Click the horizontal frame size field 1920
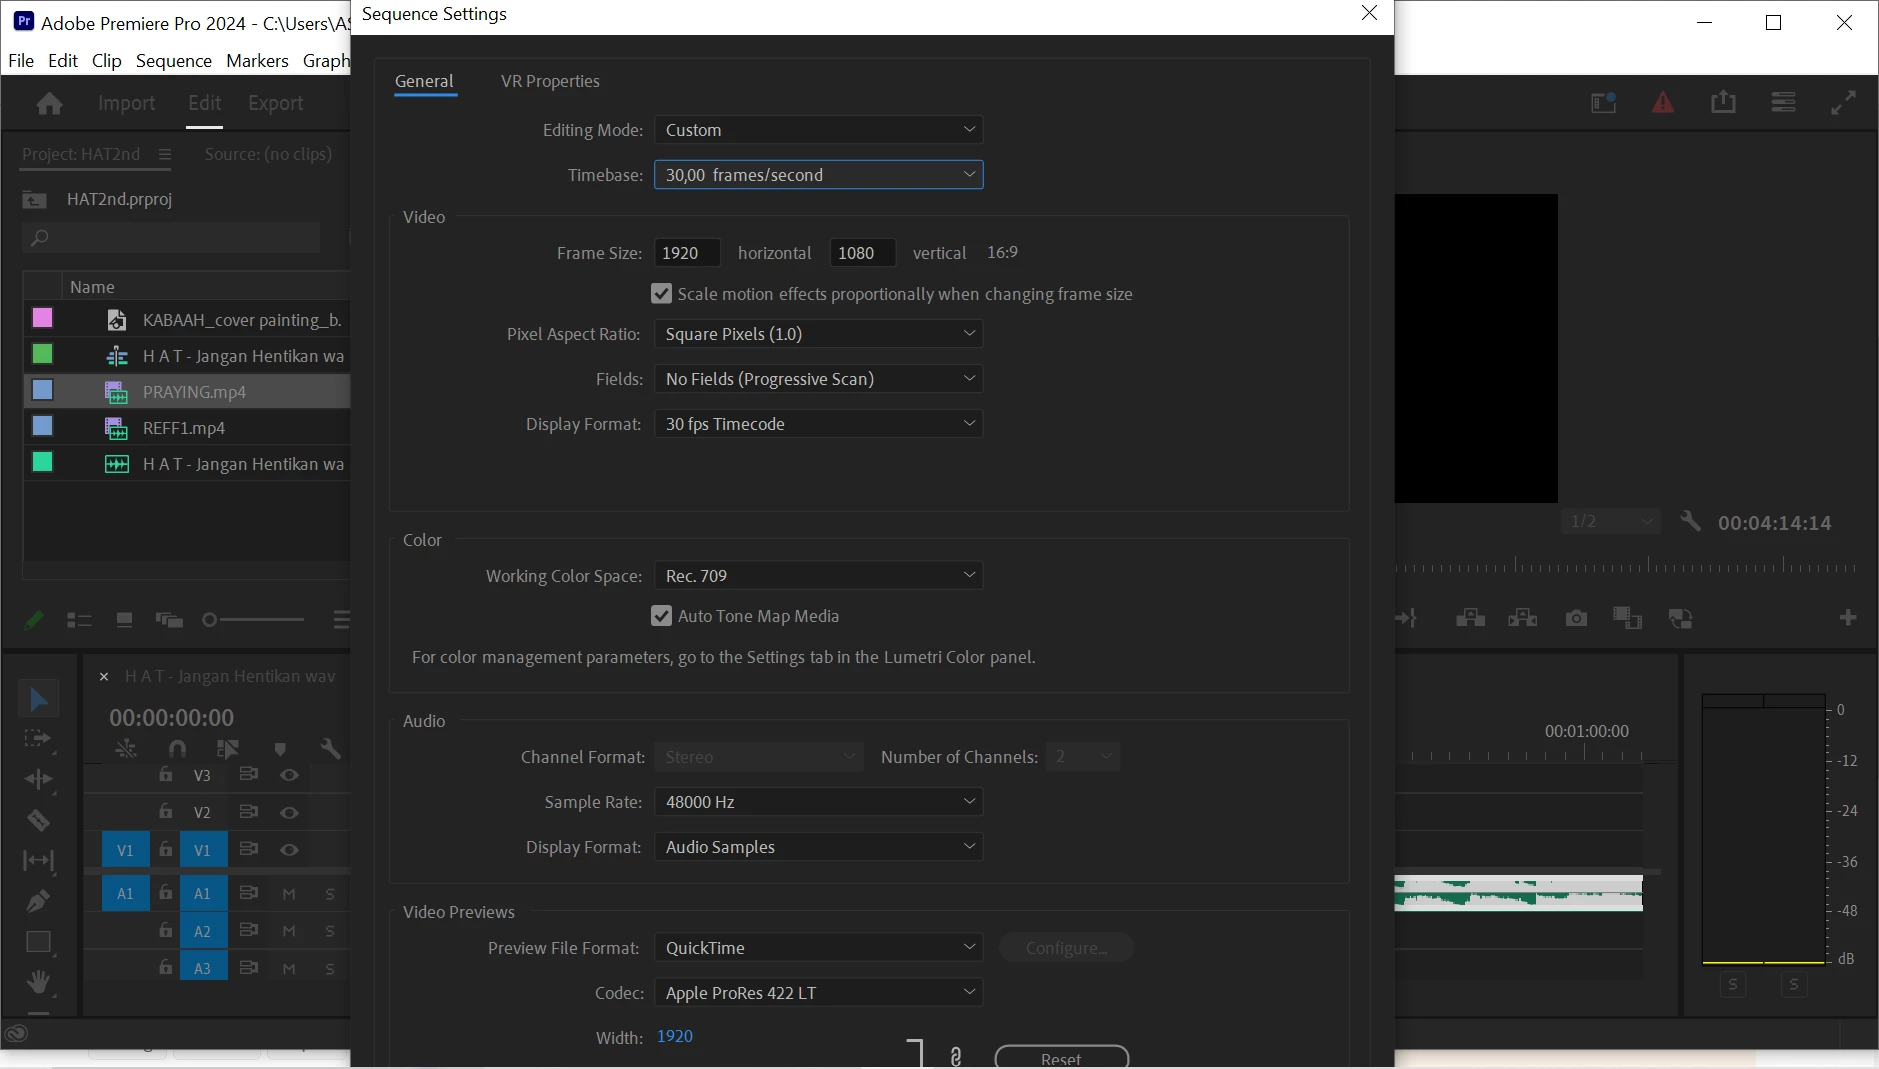The image size is (1879, 1069). click(687, 253)
